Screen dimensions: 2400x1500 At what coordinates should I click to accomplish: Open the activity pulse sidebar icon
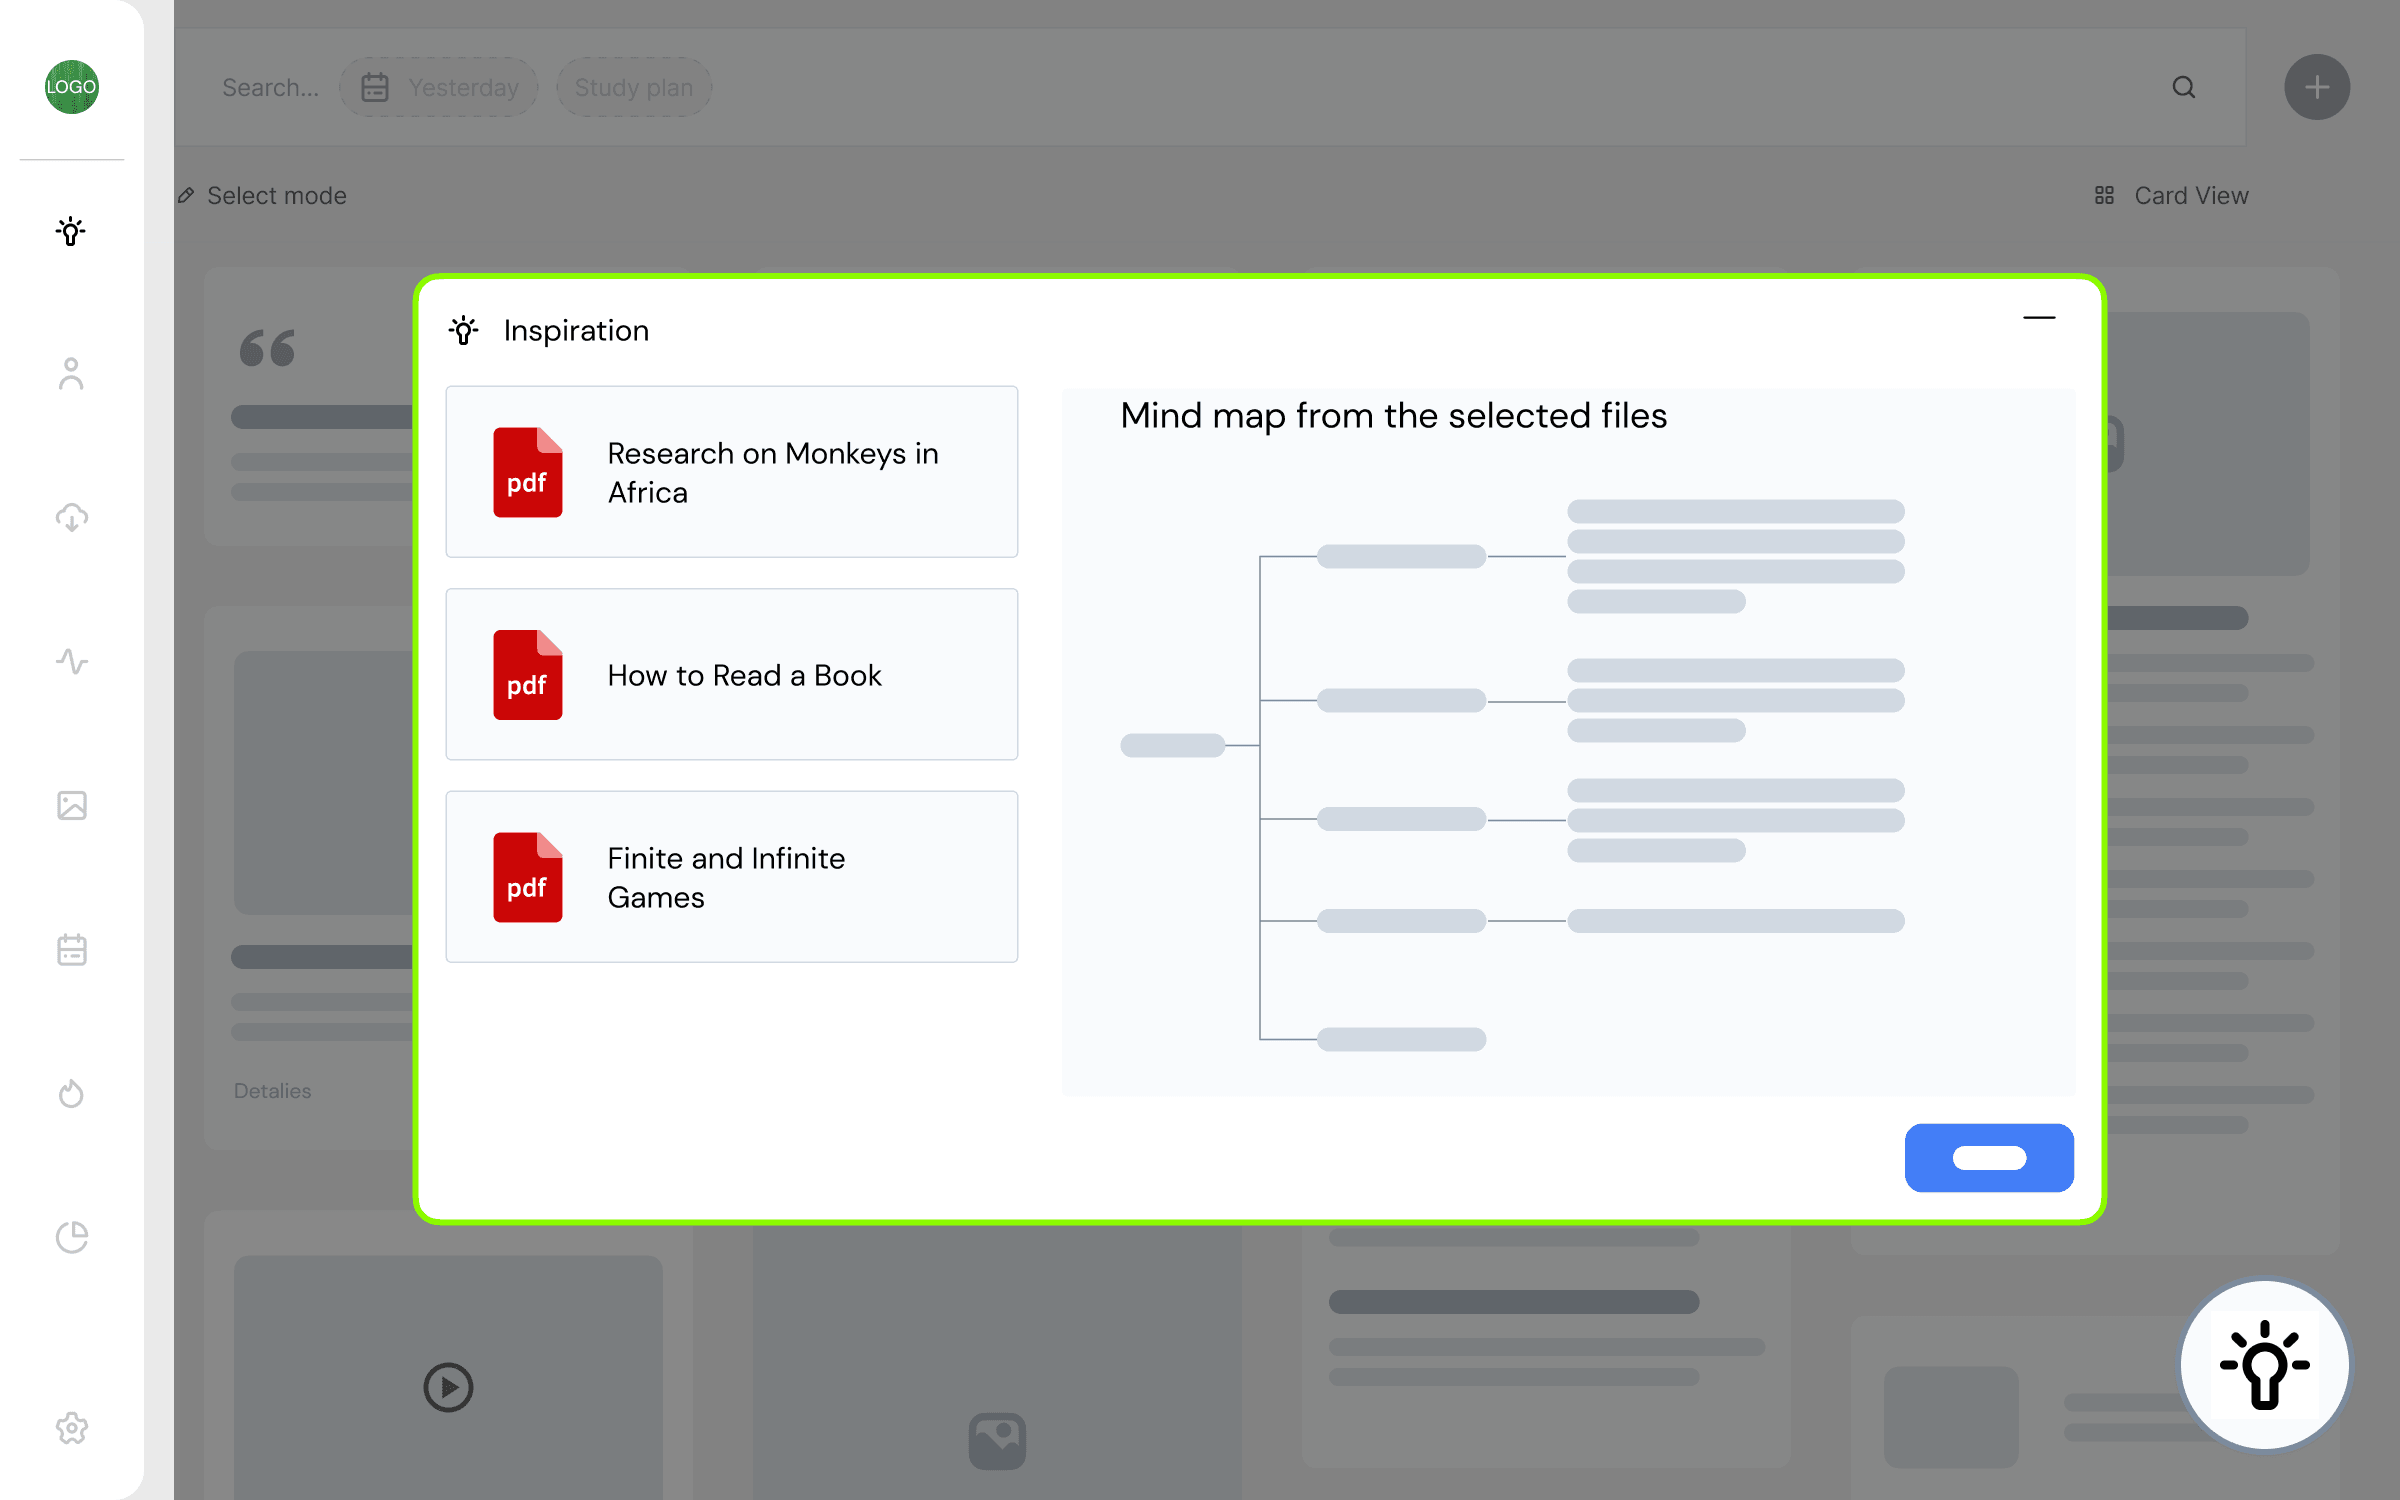coord(71,661)
